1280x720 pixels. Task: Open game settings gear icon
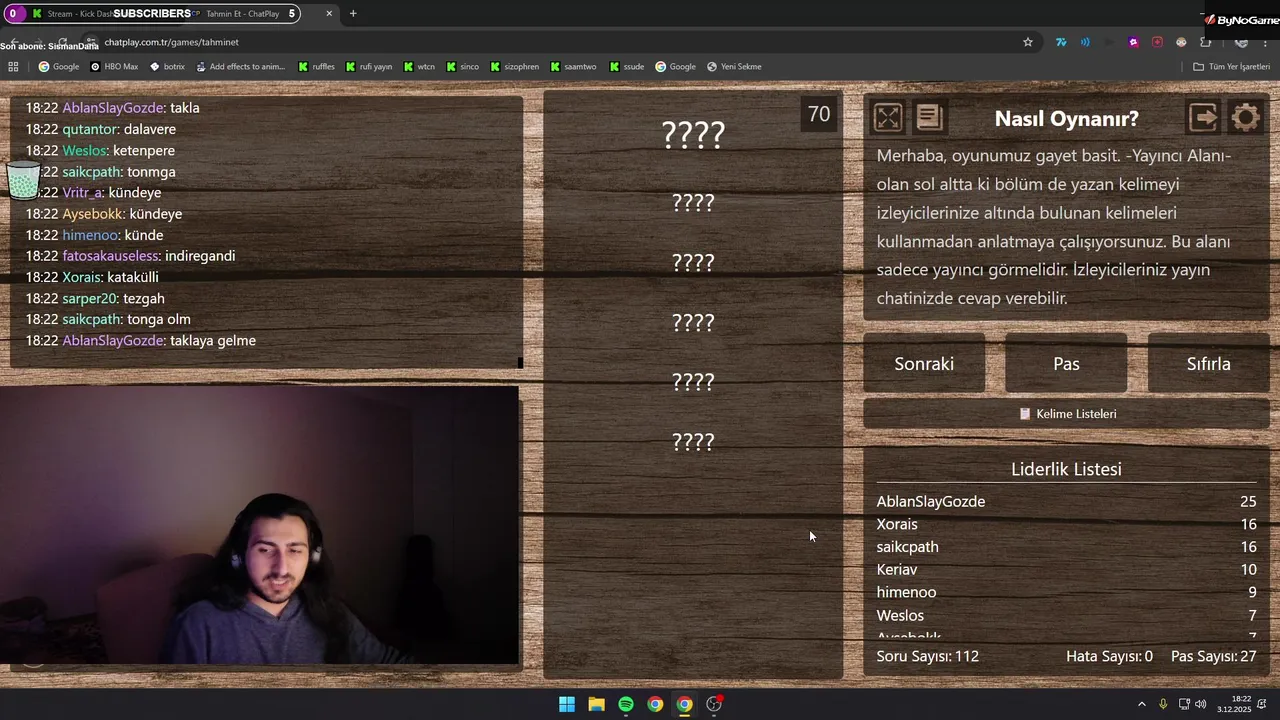(x=1245, y=118)
